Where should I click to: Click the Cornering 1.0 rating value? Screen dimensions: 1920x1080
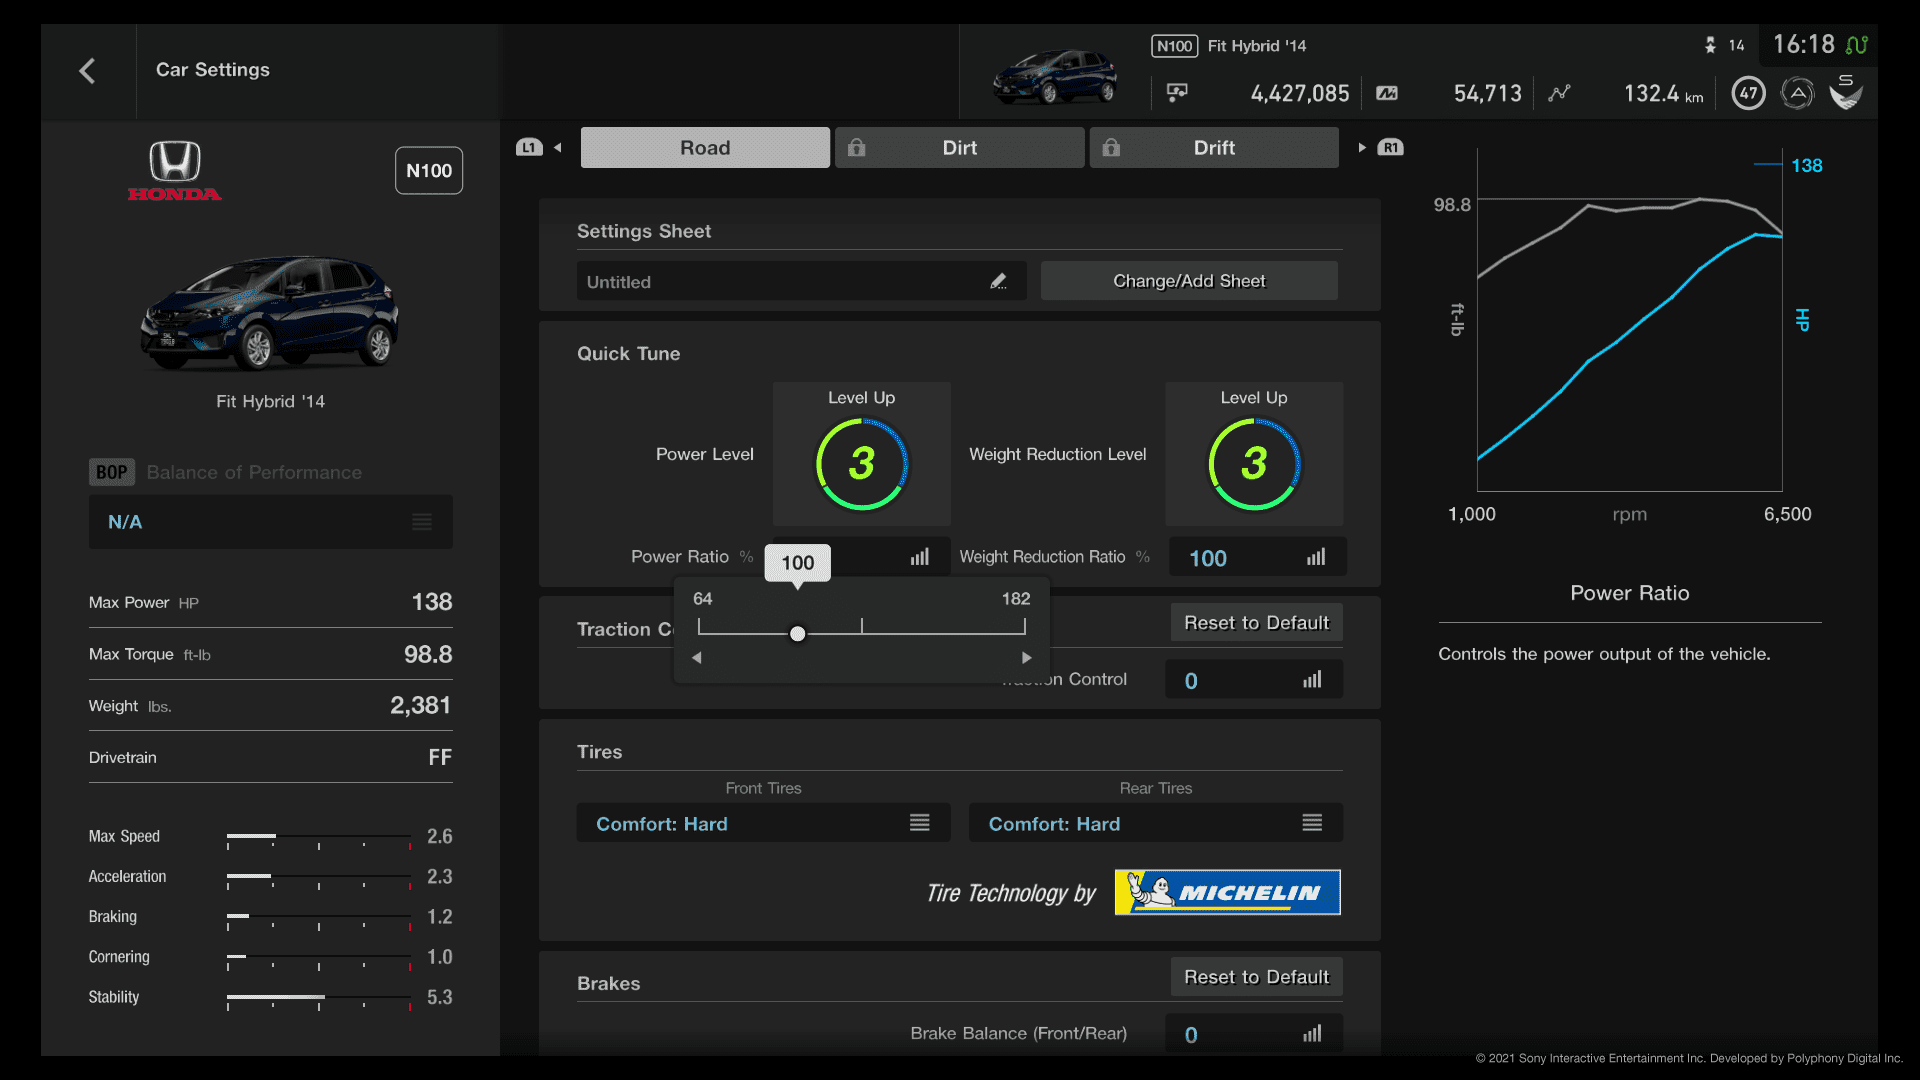tap(440, 957)
